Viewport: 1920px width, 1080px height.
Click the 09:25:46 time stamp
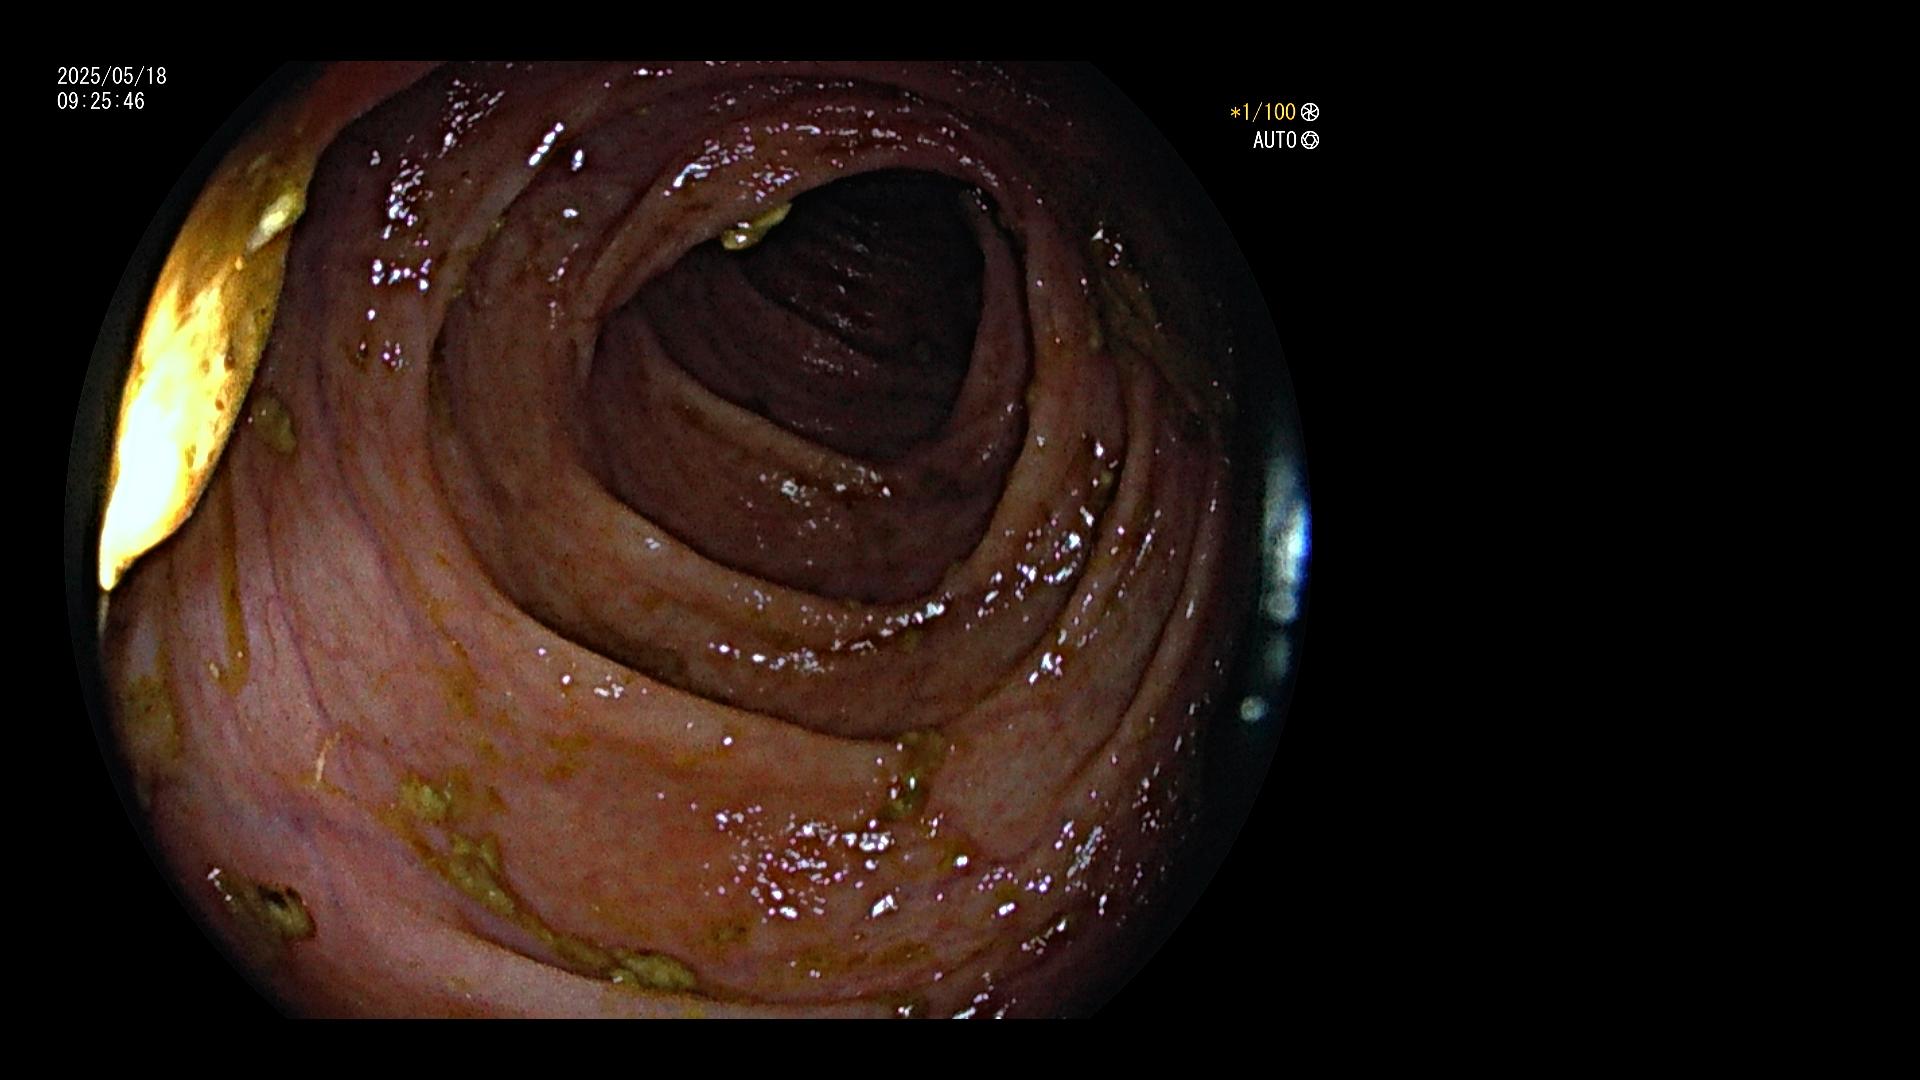click(101, 101)
